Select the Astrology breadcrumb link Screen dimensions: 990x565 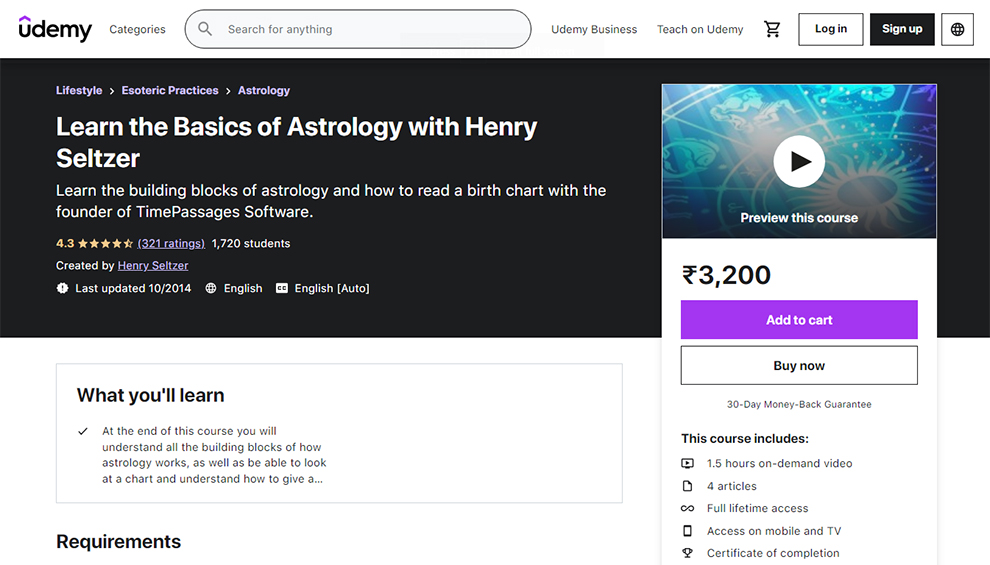[264, 90]
